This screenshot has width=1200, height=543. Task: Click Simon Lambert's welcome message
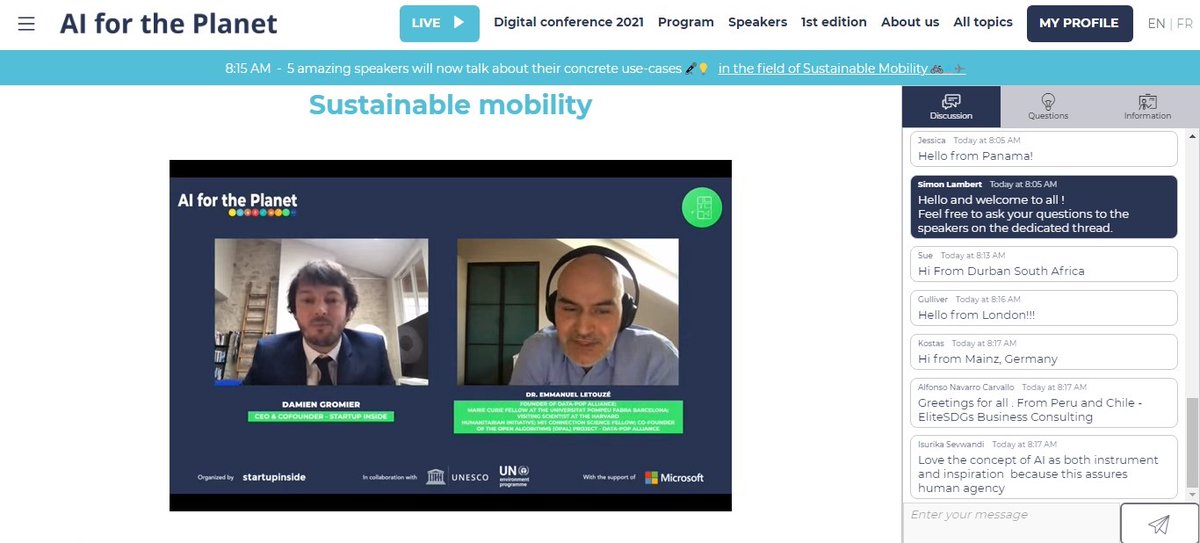1044,207
